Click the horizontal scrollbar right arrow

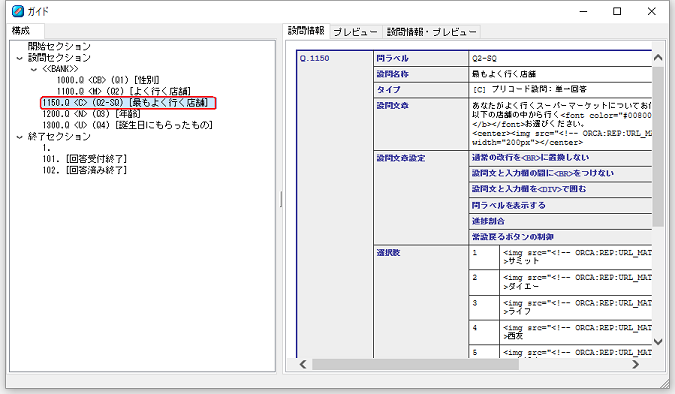(635, 365)
